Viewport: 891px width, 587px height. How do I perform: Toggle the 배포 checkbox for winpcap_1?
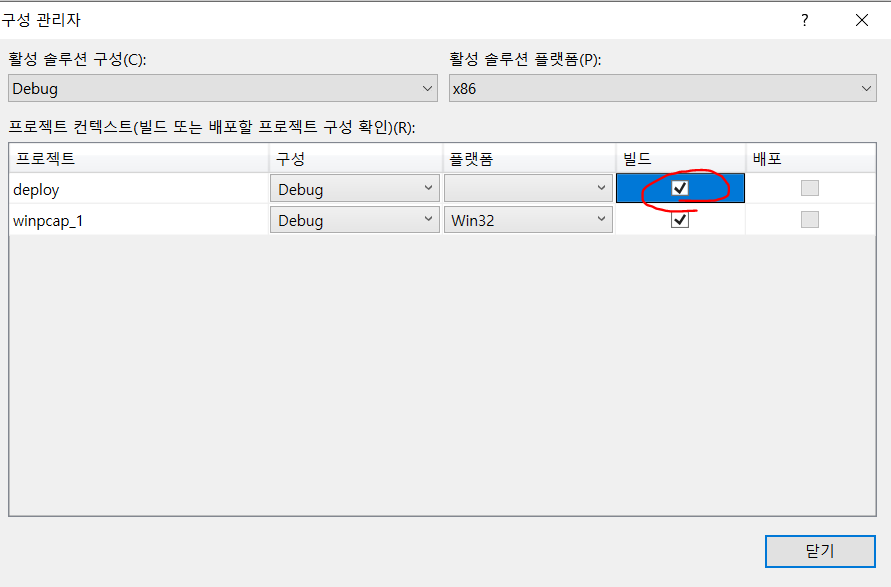(810, 219)
